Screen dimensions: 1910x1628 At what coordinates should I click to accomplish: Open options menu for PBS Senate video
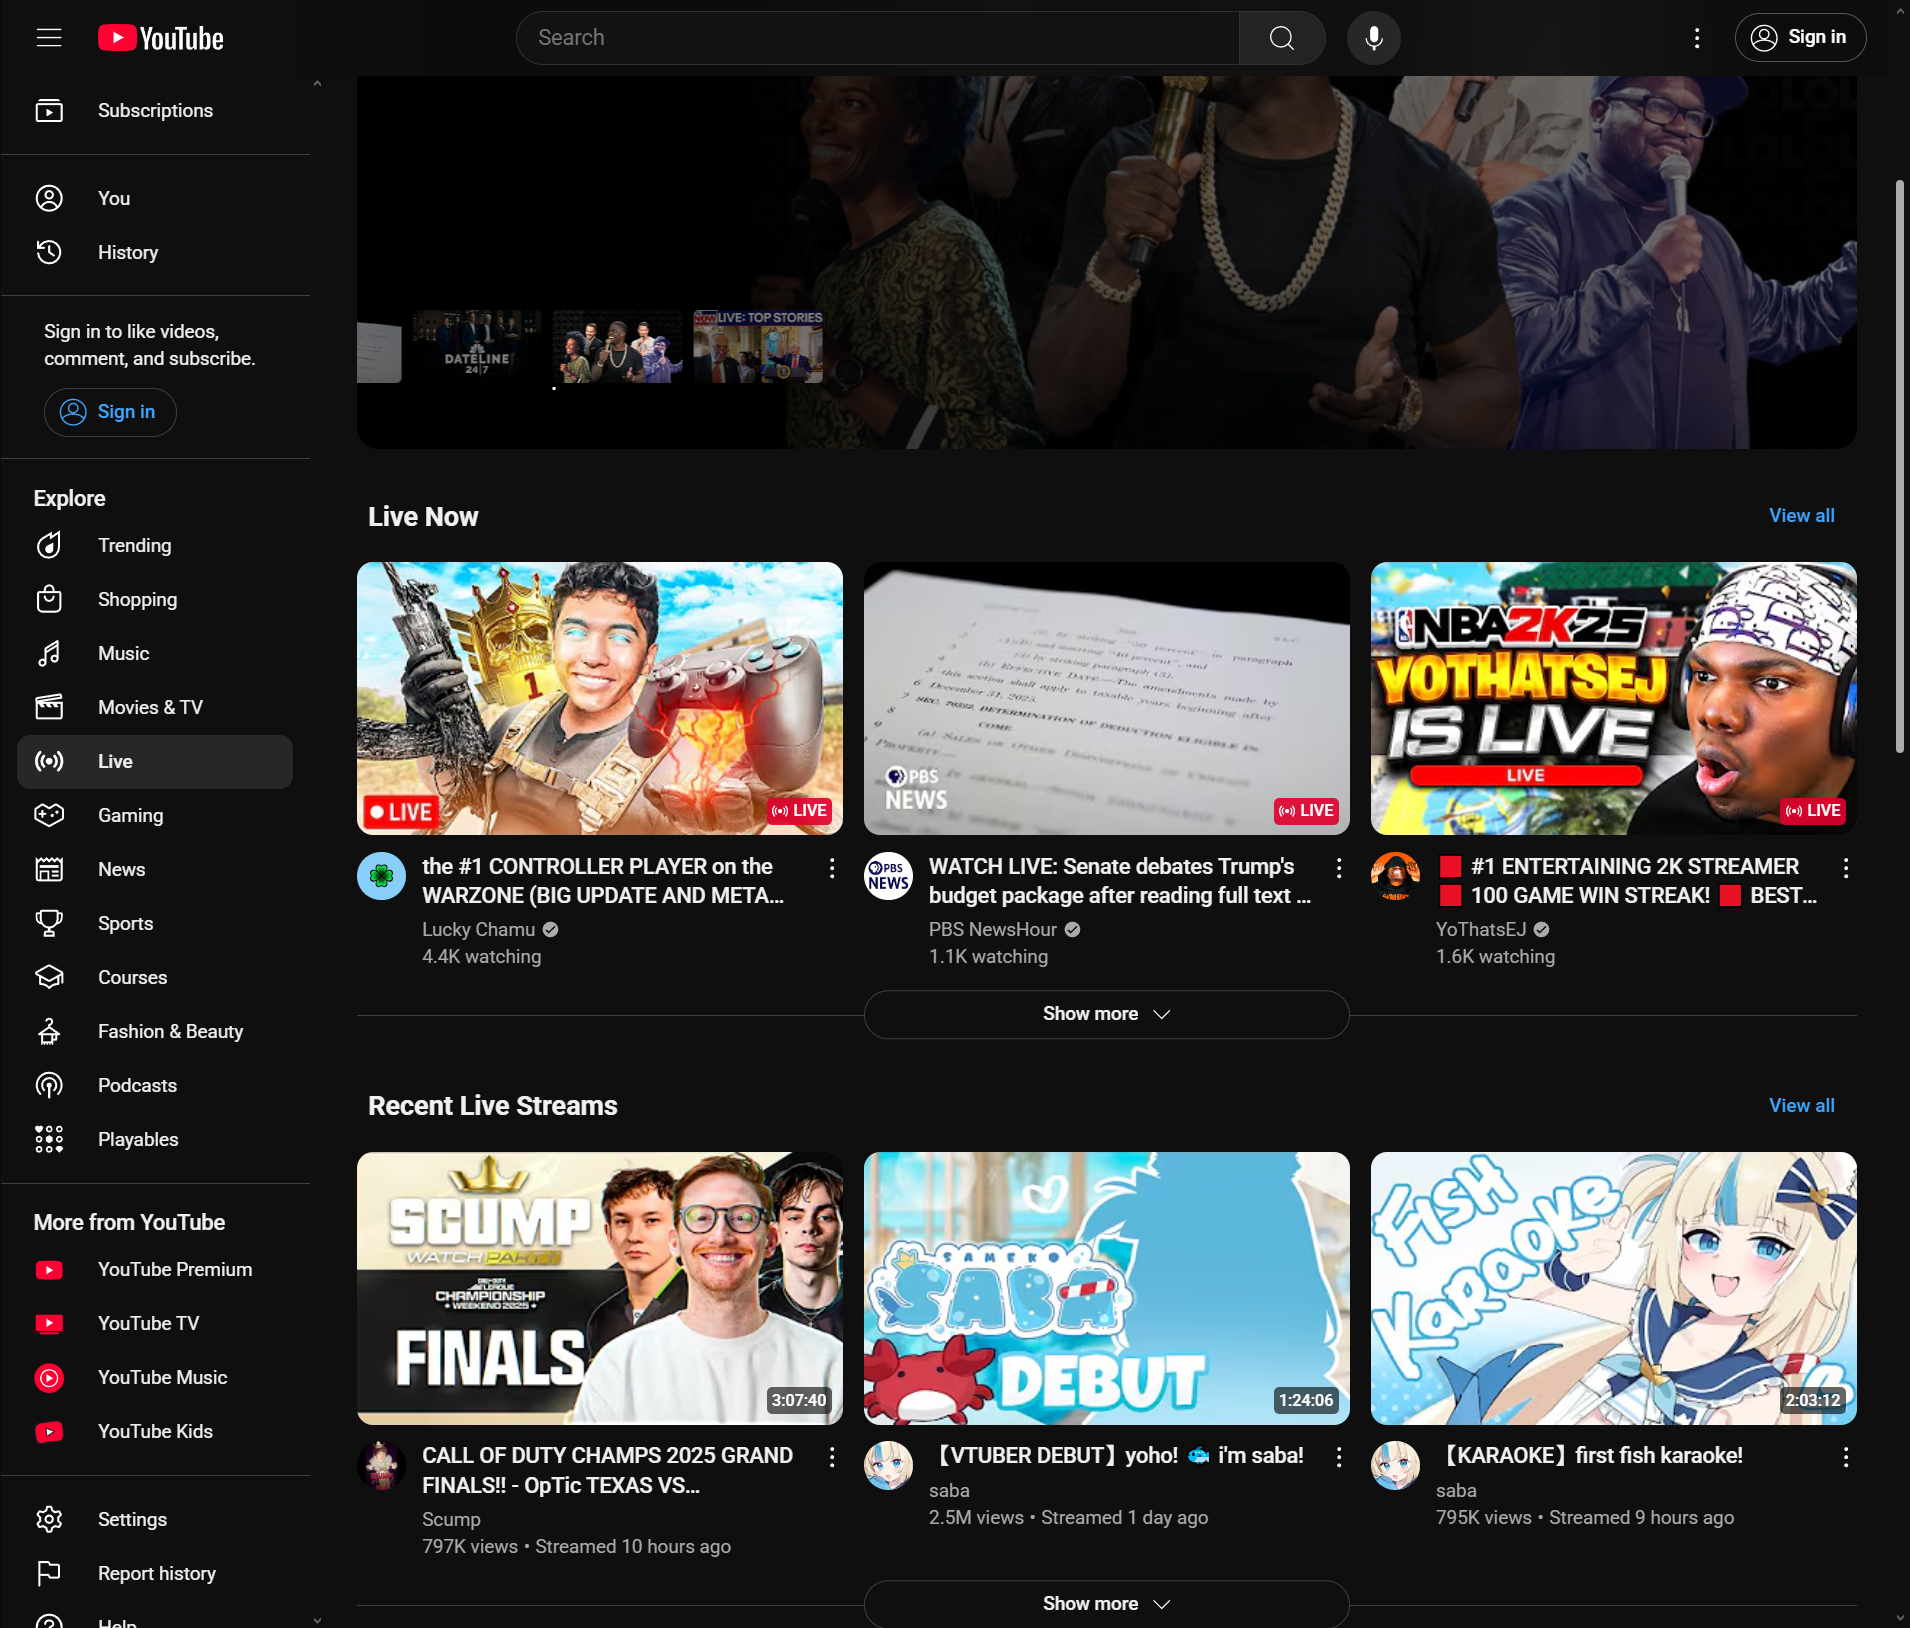point(1339,868)
